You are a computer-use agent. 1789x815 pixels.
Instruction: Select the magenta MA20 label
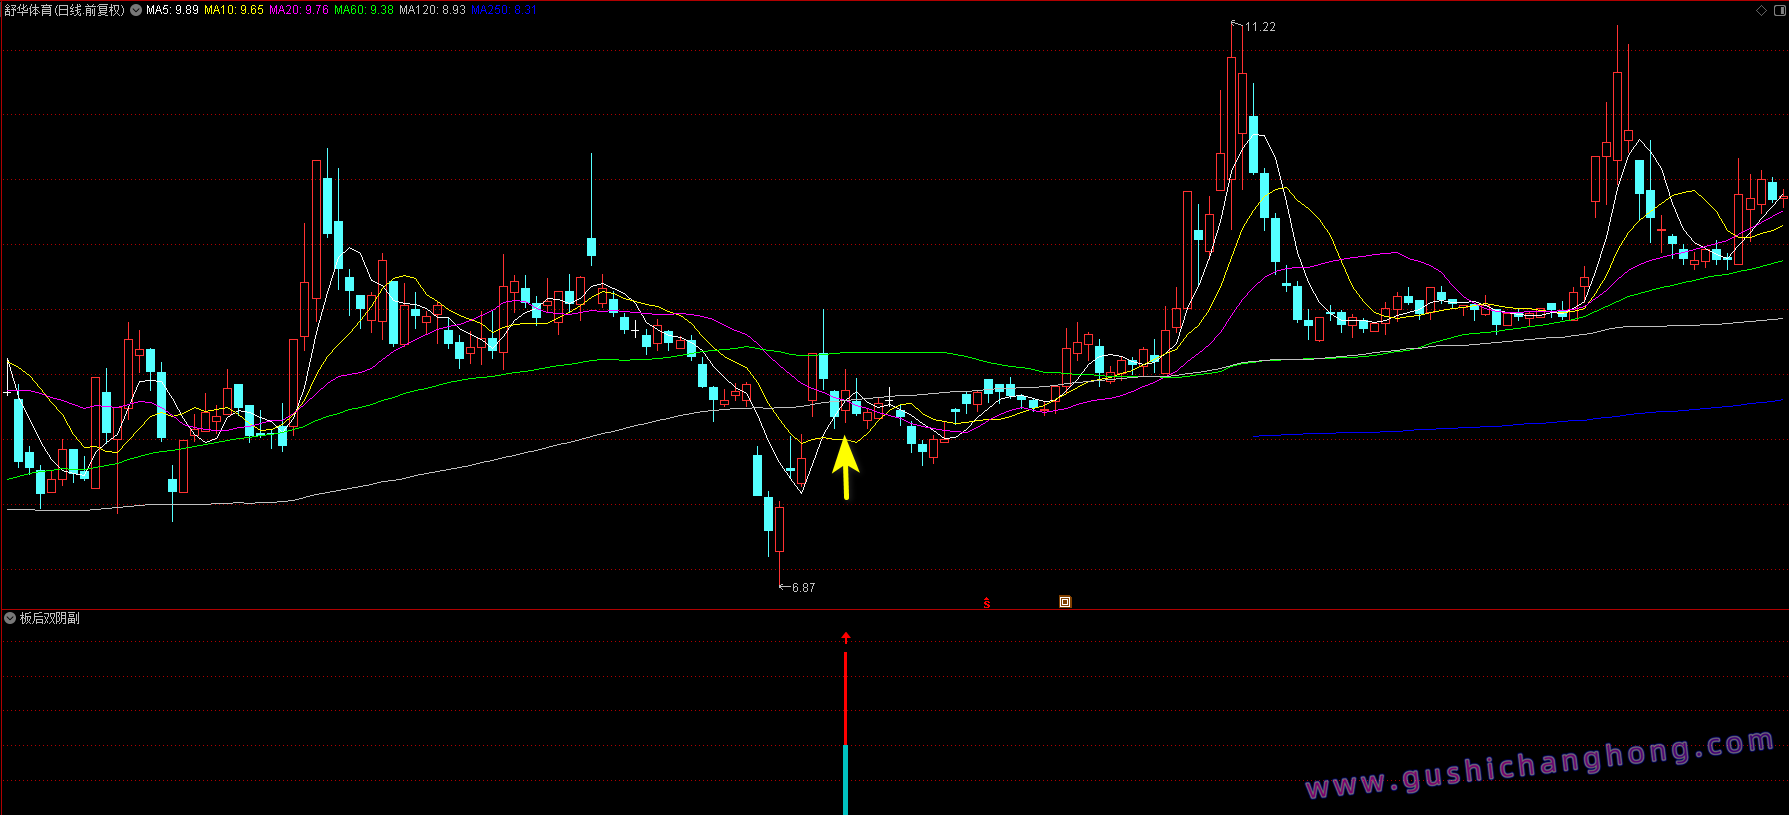tap(299, 10)
